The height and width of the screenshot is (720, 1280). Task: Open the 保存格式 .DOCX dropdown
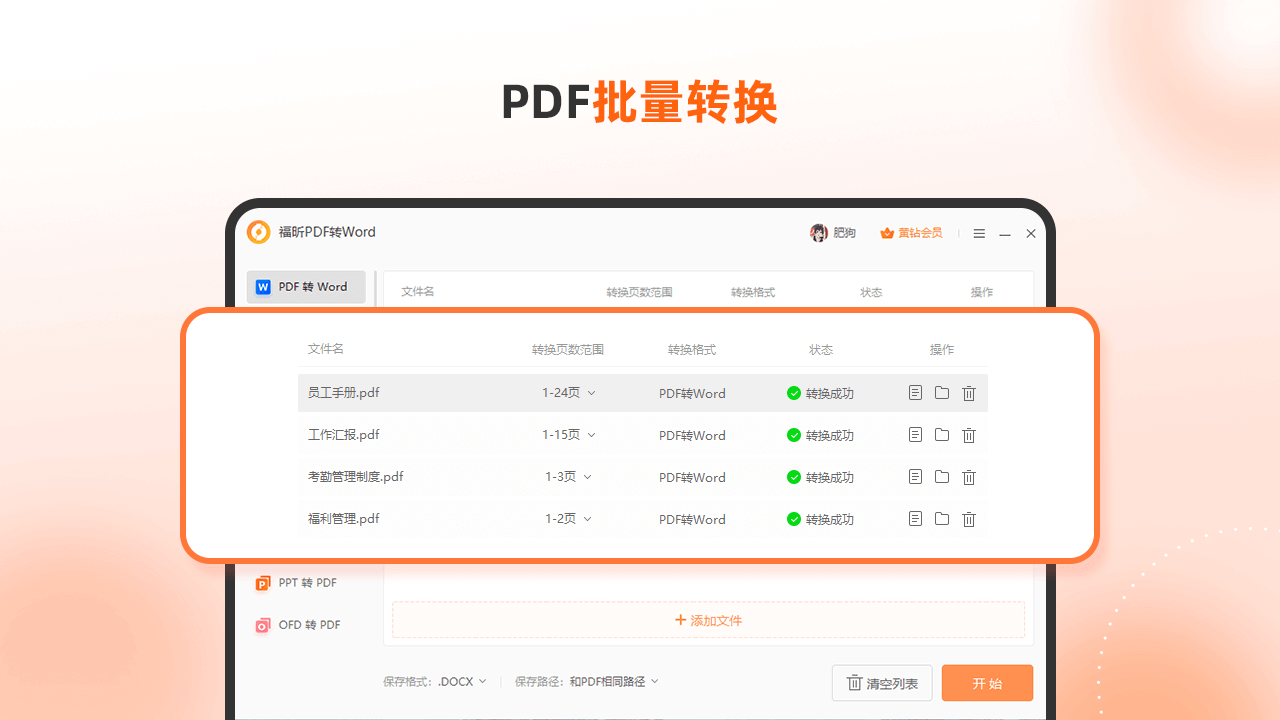(463, 682)
